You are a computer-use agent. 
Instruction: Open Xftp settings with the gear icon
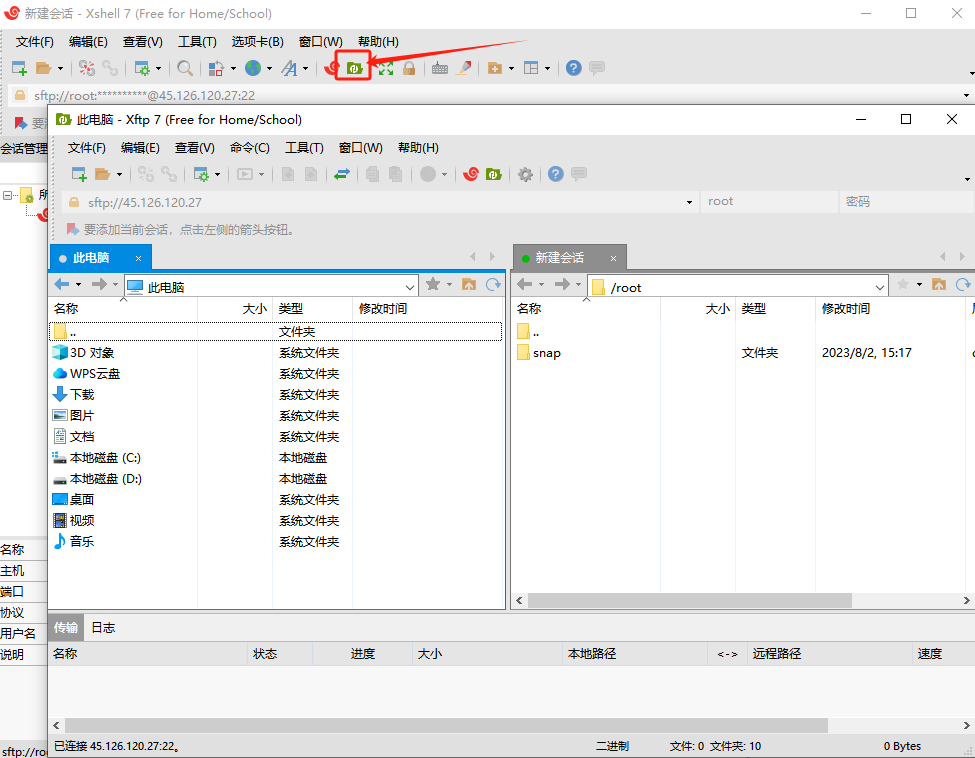click(x=524, y=174)
